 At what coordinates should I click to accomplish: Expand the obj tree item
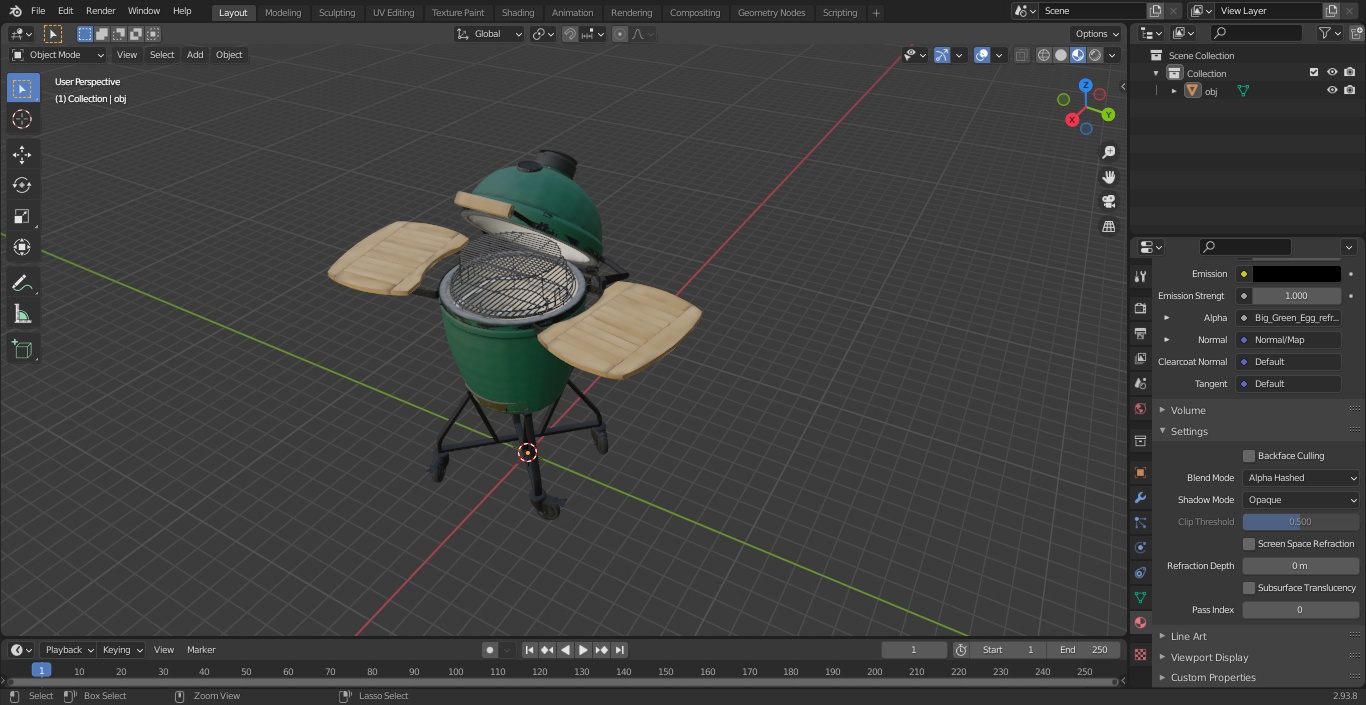(x=1174, y=91)
